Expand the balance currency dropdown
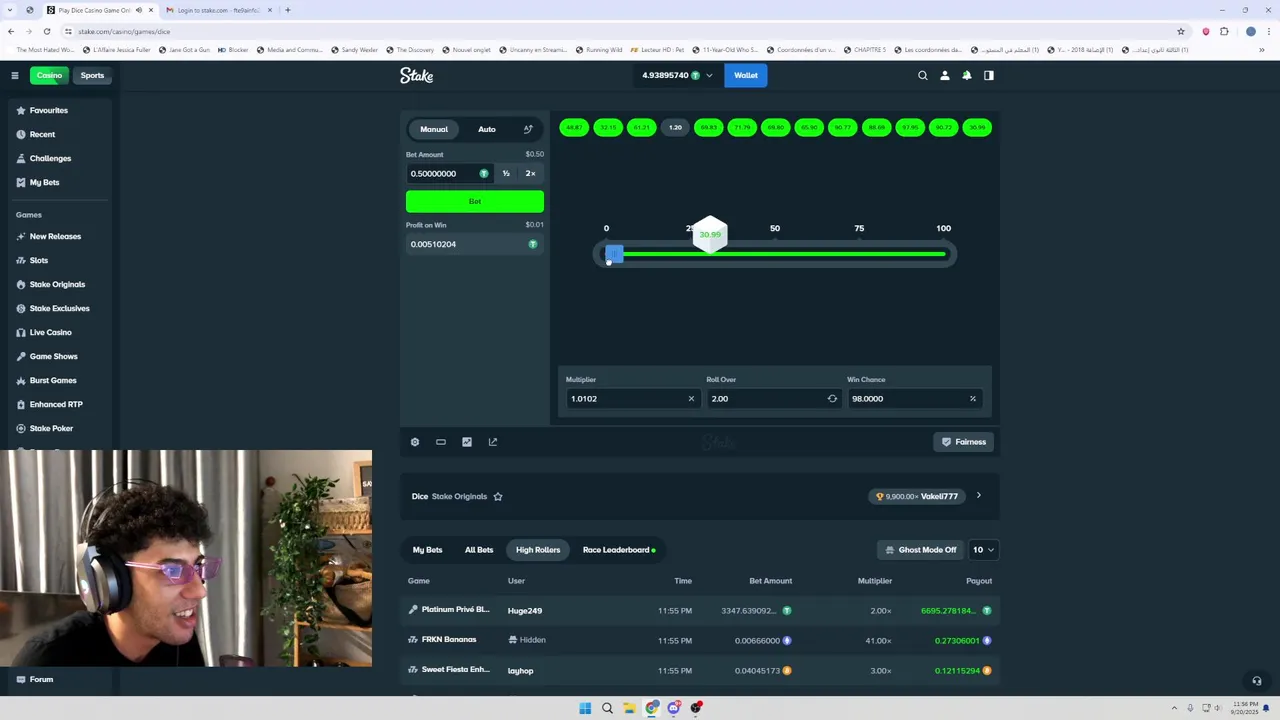 pos(709,75)
